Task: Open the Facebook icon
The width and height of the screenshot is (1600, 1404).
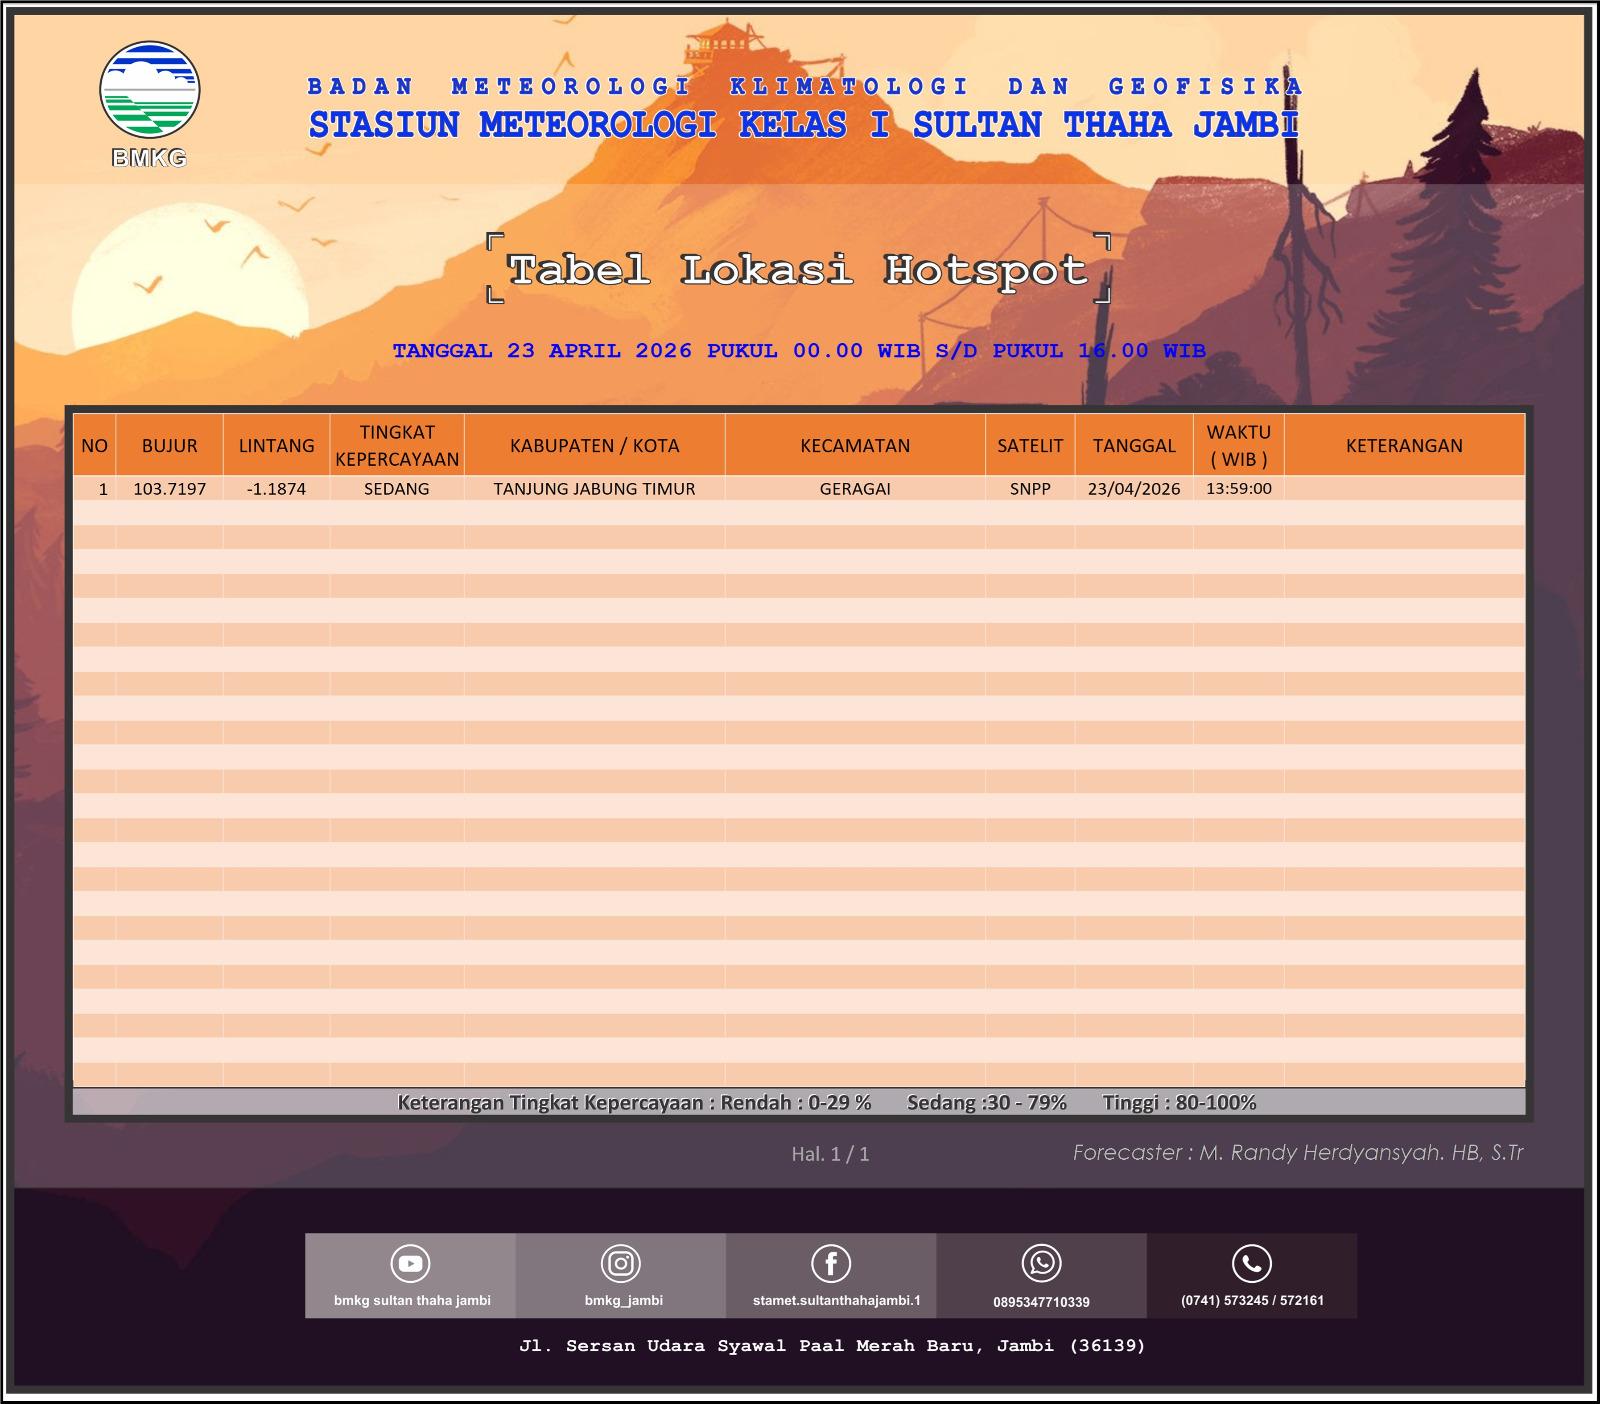Action: pos(831,1263)
